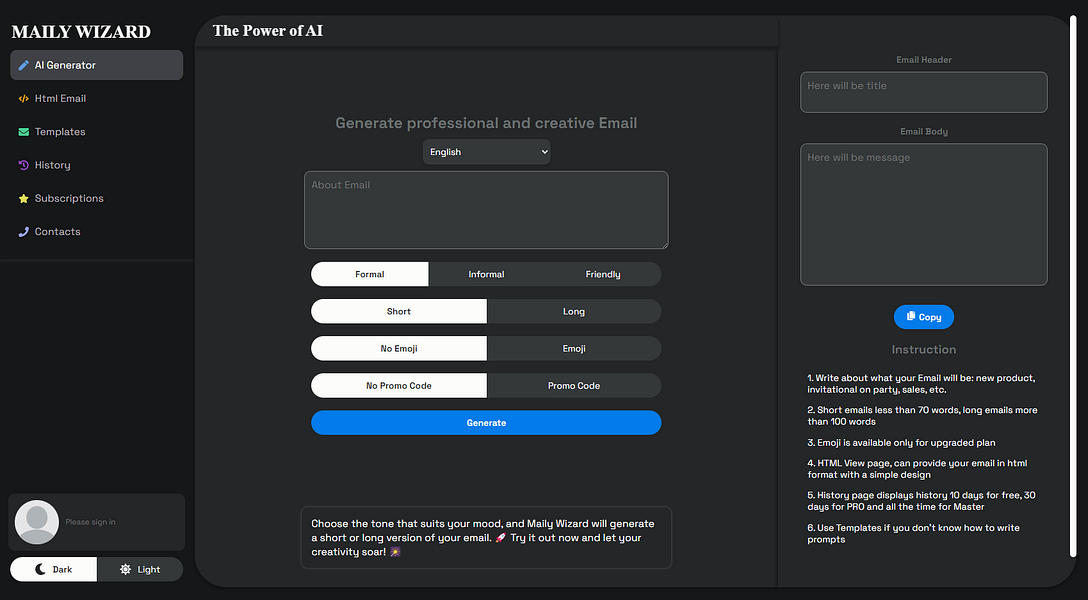
Task: Click the phone icon beside Contacts
Action: coord(24,232)
